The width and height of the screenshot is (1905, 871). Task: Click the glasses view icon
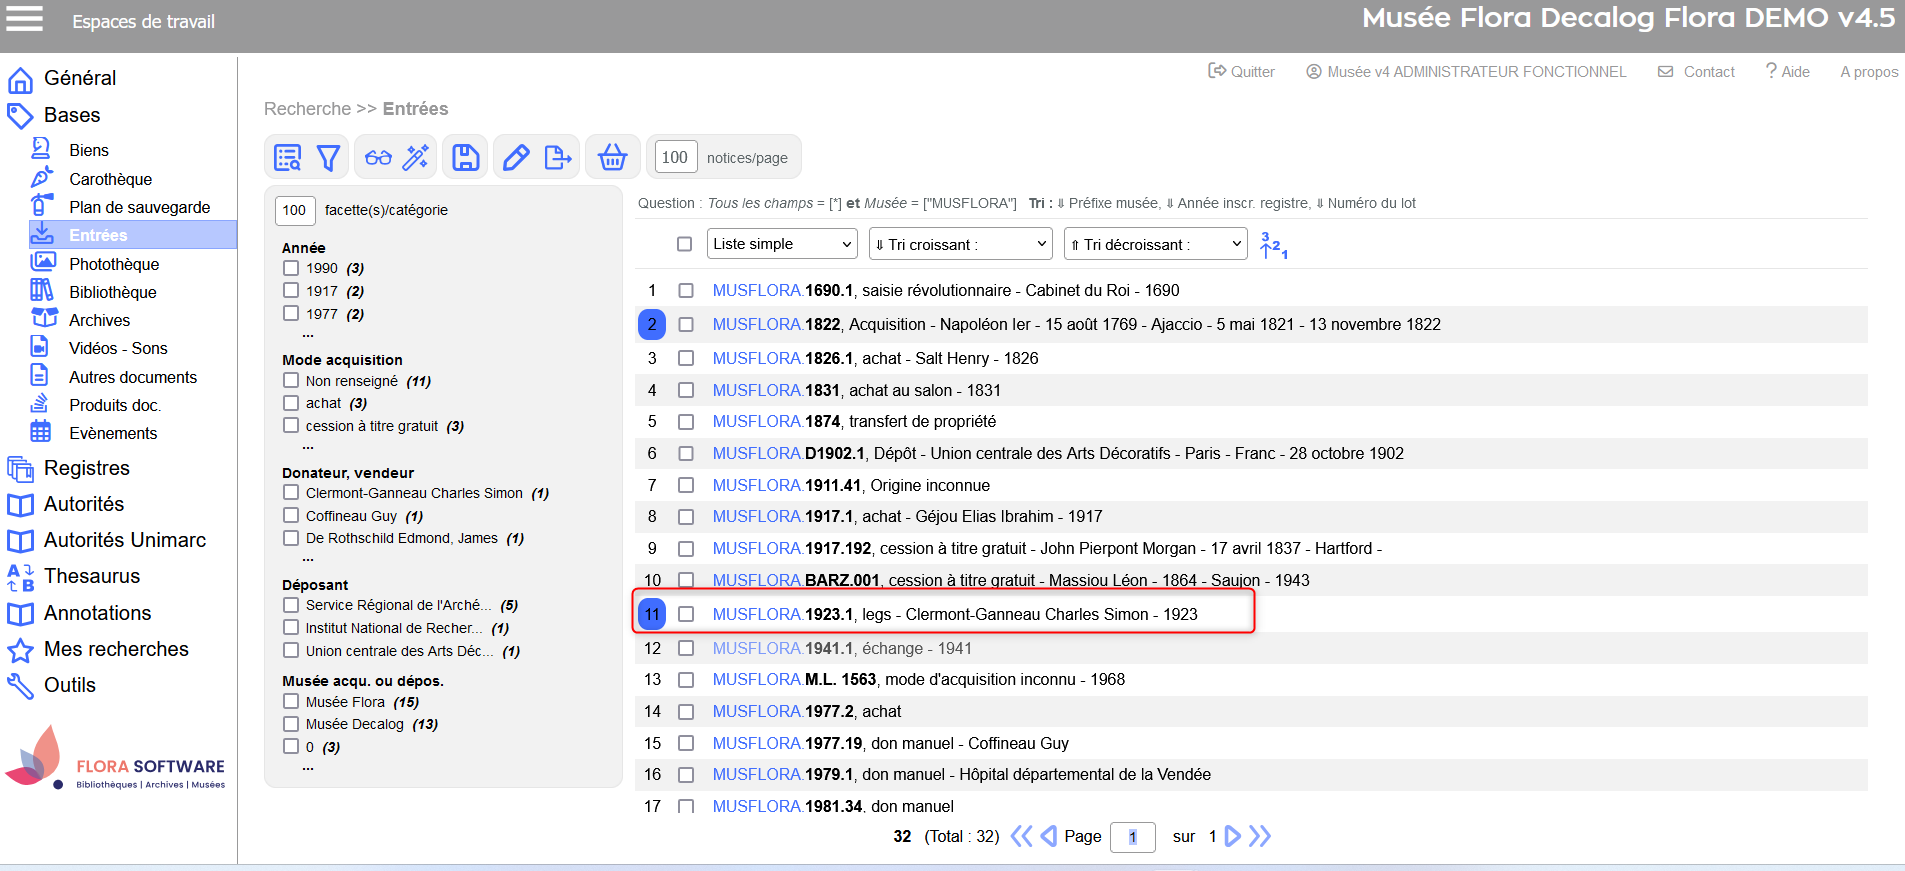point(378,157)
